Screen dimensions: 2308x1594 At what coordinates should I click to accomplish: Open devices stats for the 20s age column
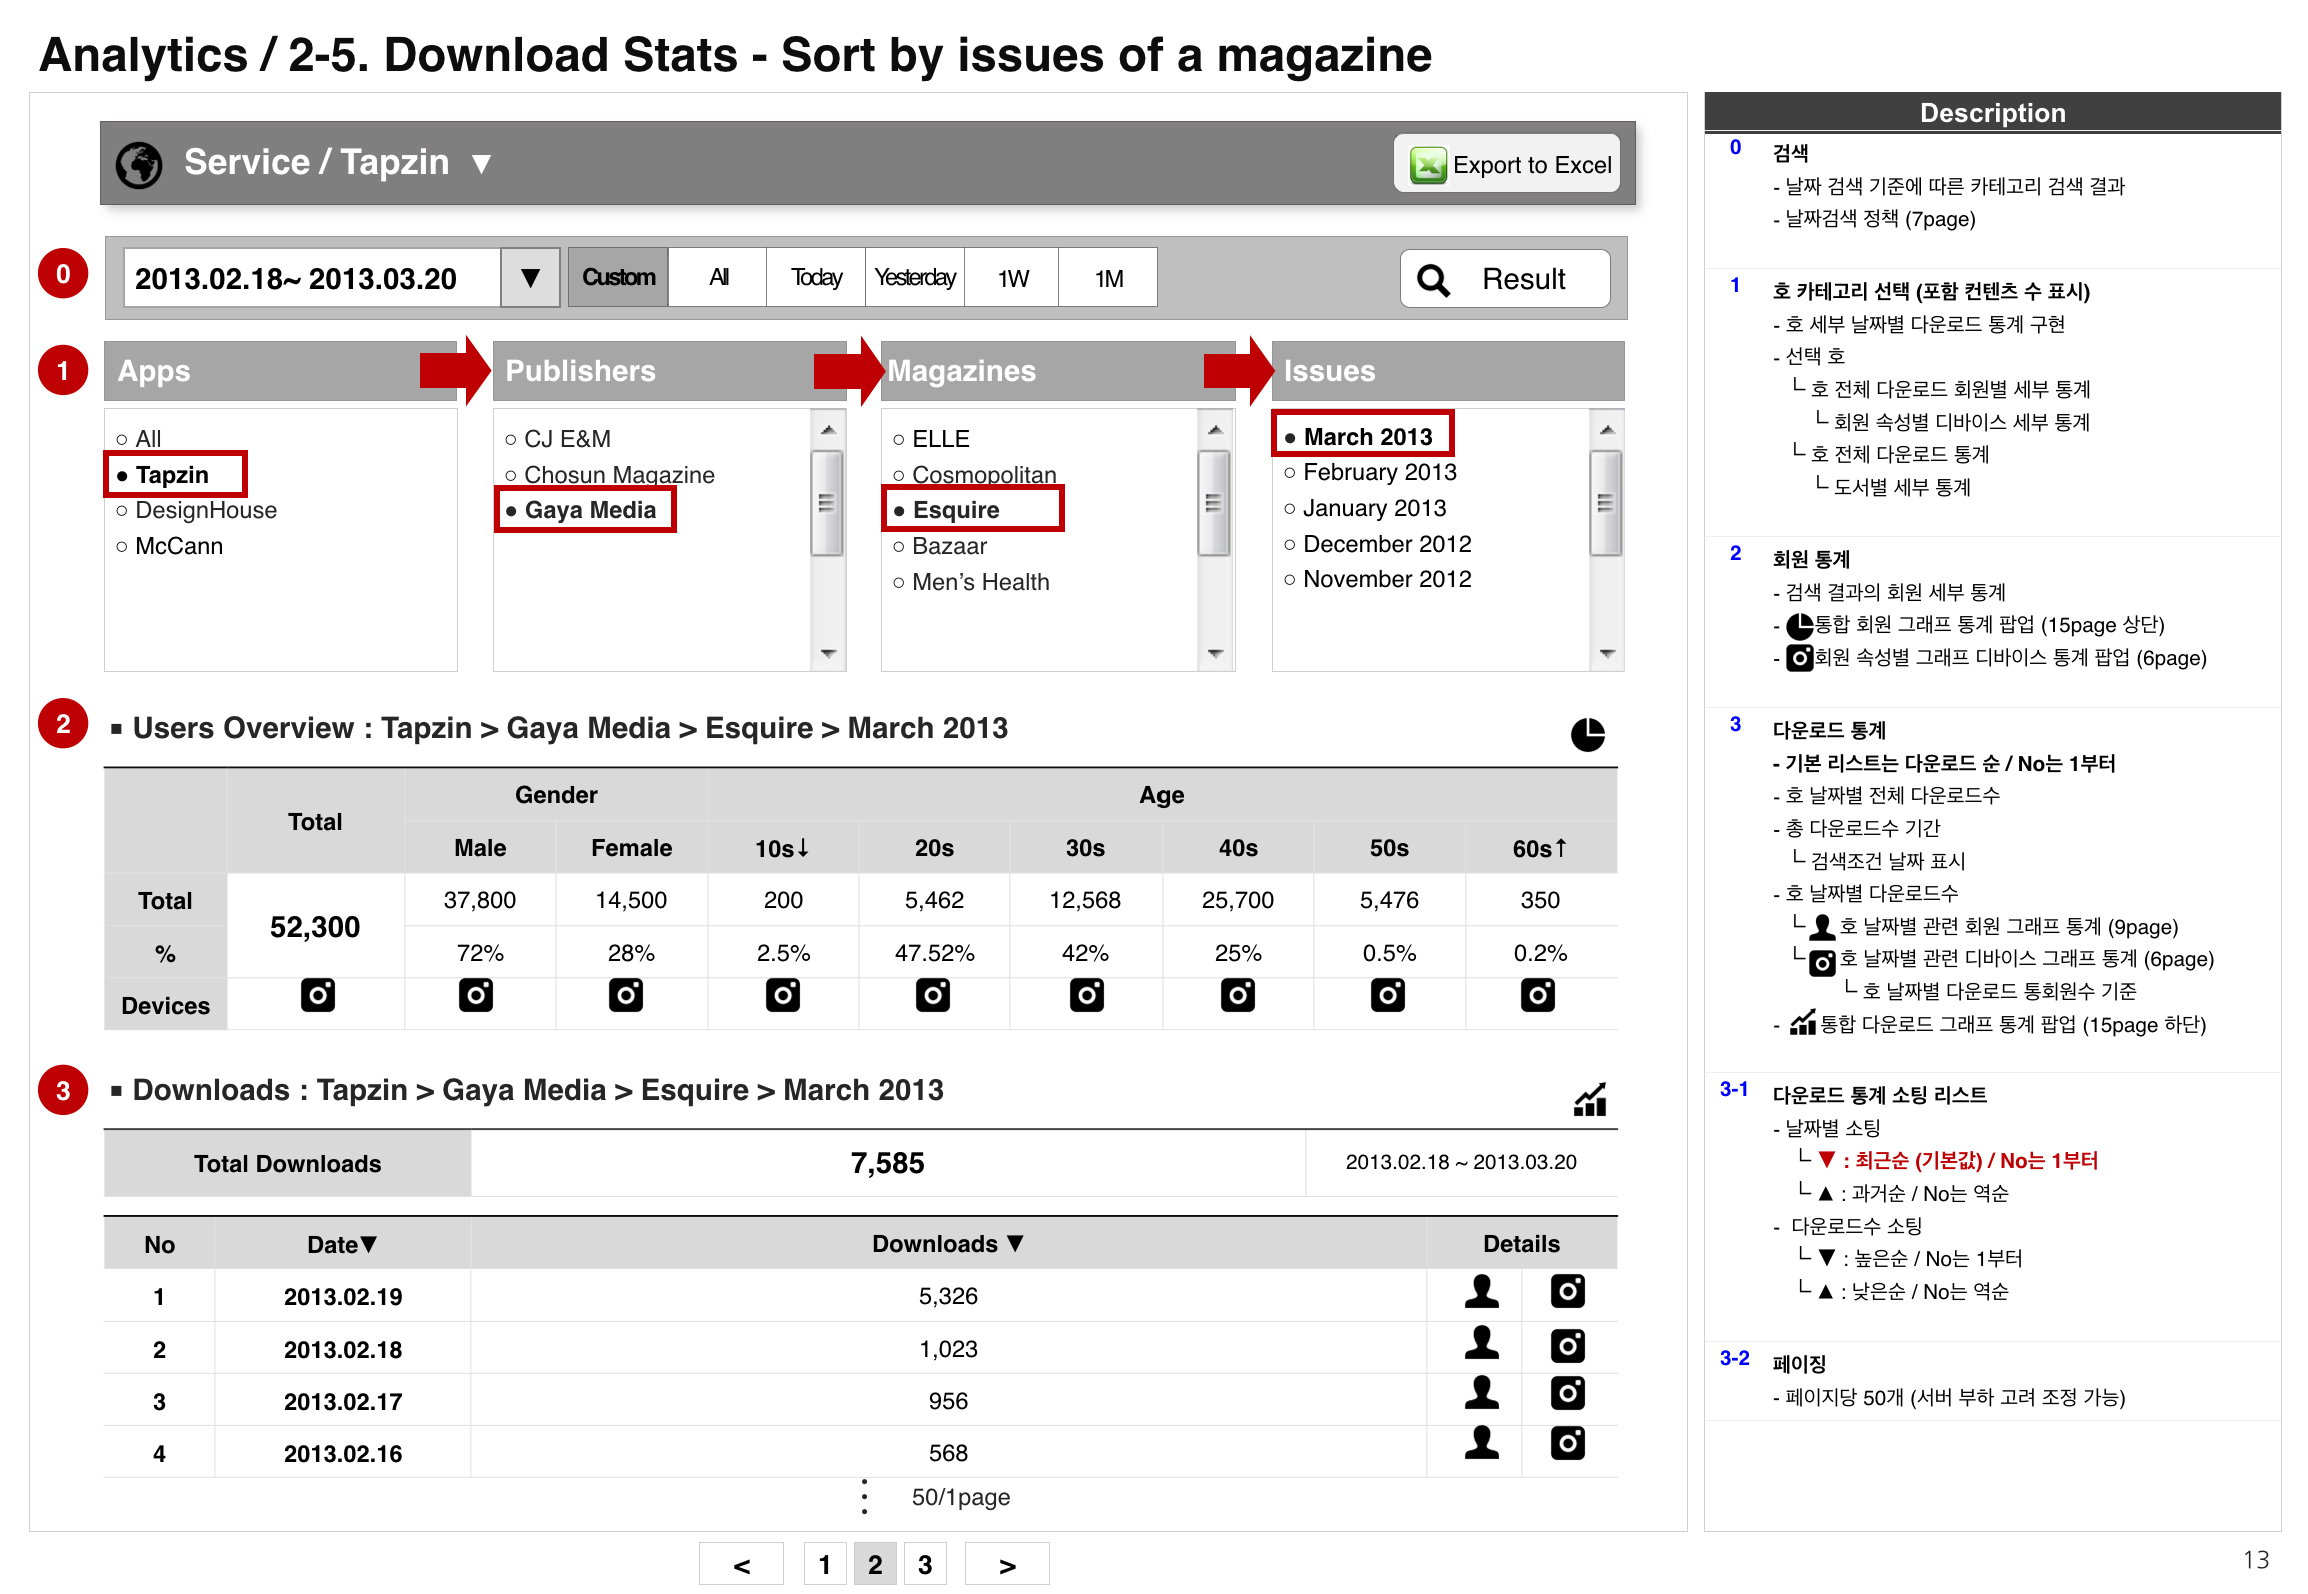(x=933, y=995)
